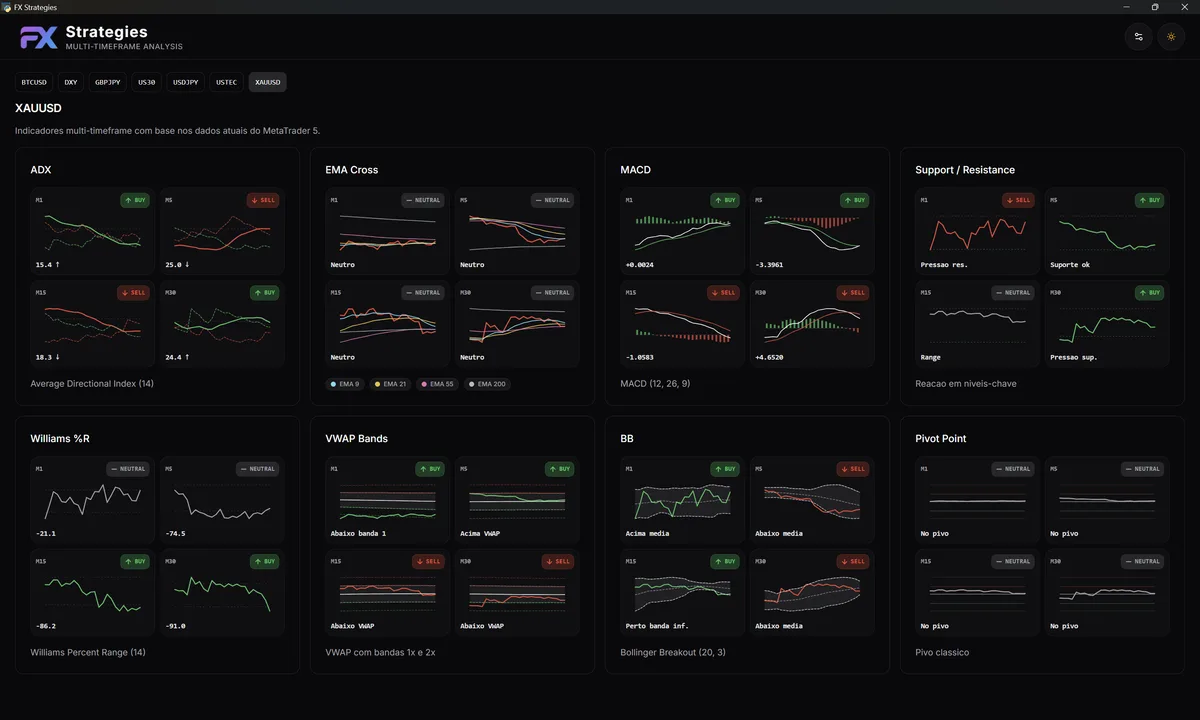This screenshot has height=720, width=1200.
Task: Click the Support/Resistance M5 chart
Action: [x=1107, y=232]
